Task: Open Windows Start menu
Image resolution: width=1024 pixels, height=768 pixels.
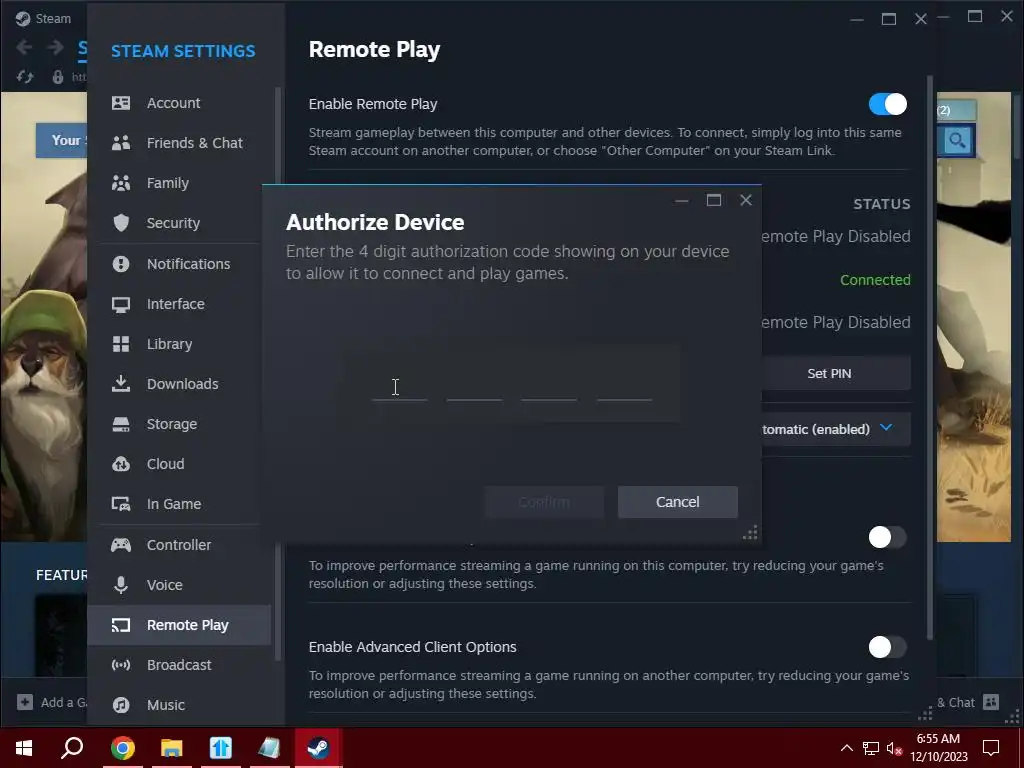Action: (24, 748)
